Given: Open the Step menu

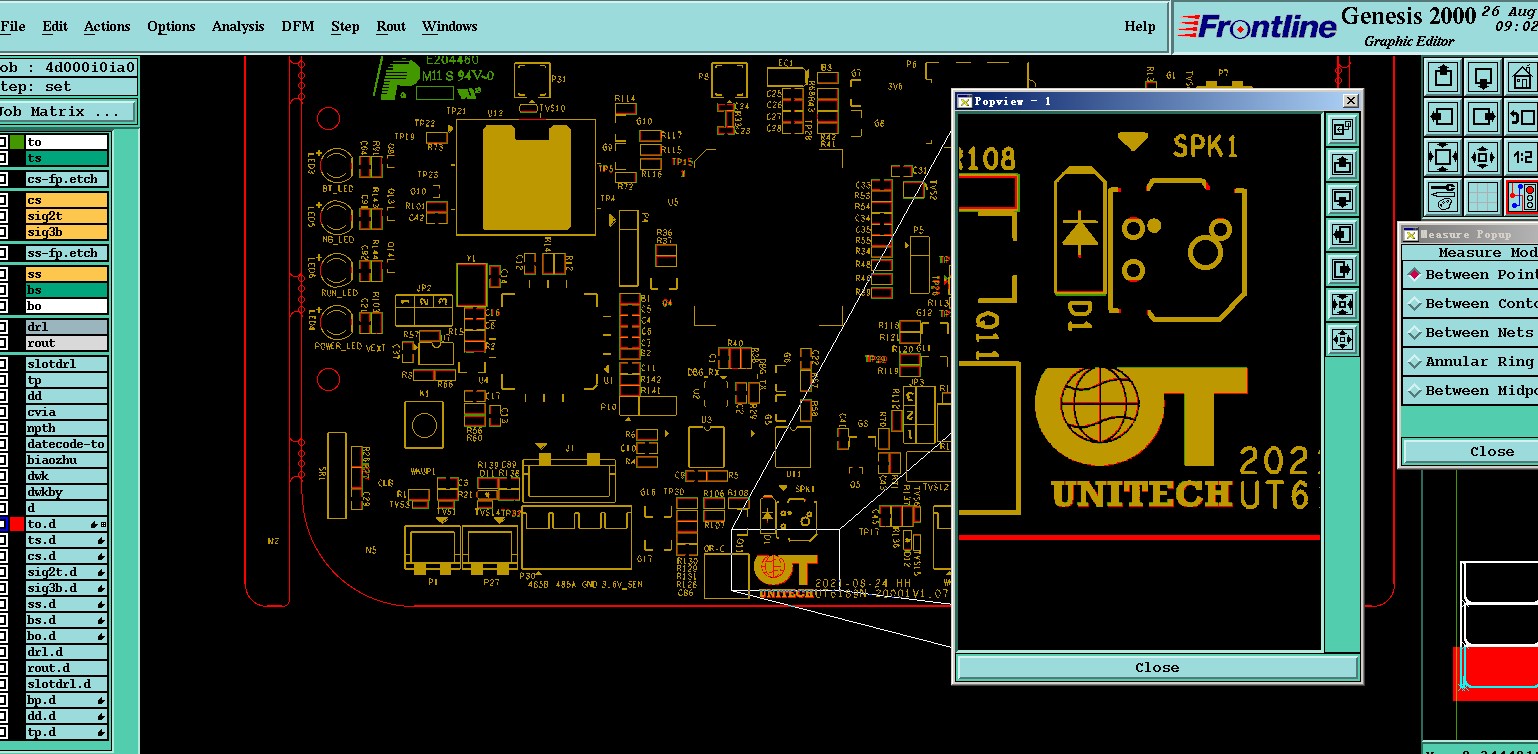Looking at the screenshot, I should 345,27.
